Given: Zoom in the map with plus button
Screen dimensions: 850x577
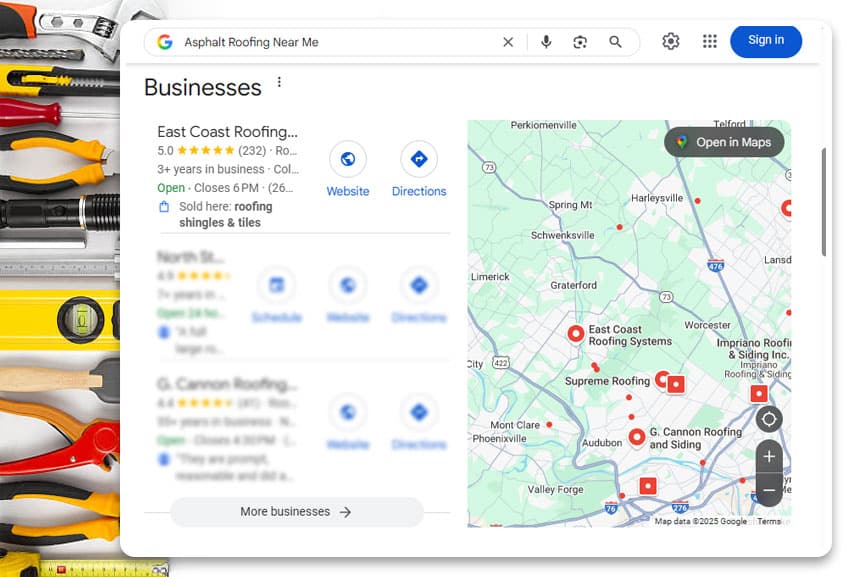Looking at the screenshot, I should pos(769,457).
